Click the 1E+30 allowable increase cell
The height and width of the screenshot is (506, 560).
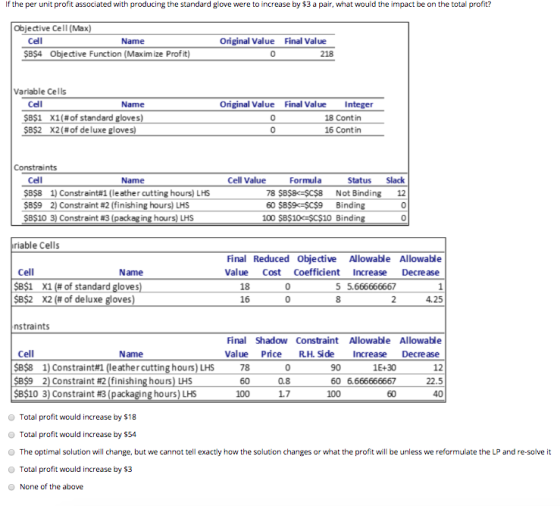point(385,367)
